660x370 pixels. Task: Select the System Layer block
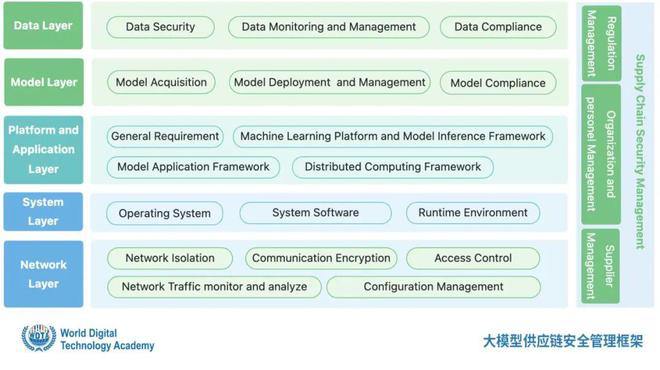[43, 211]
